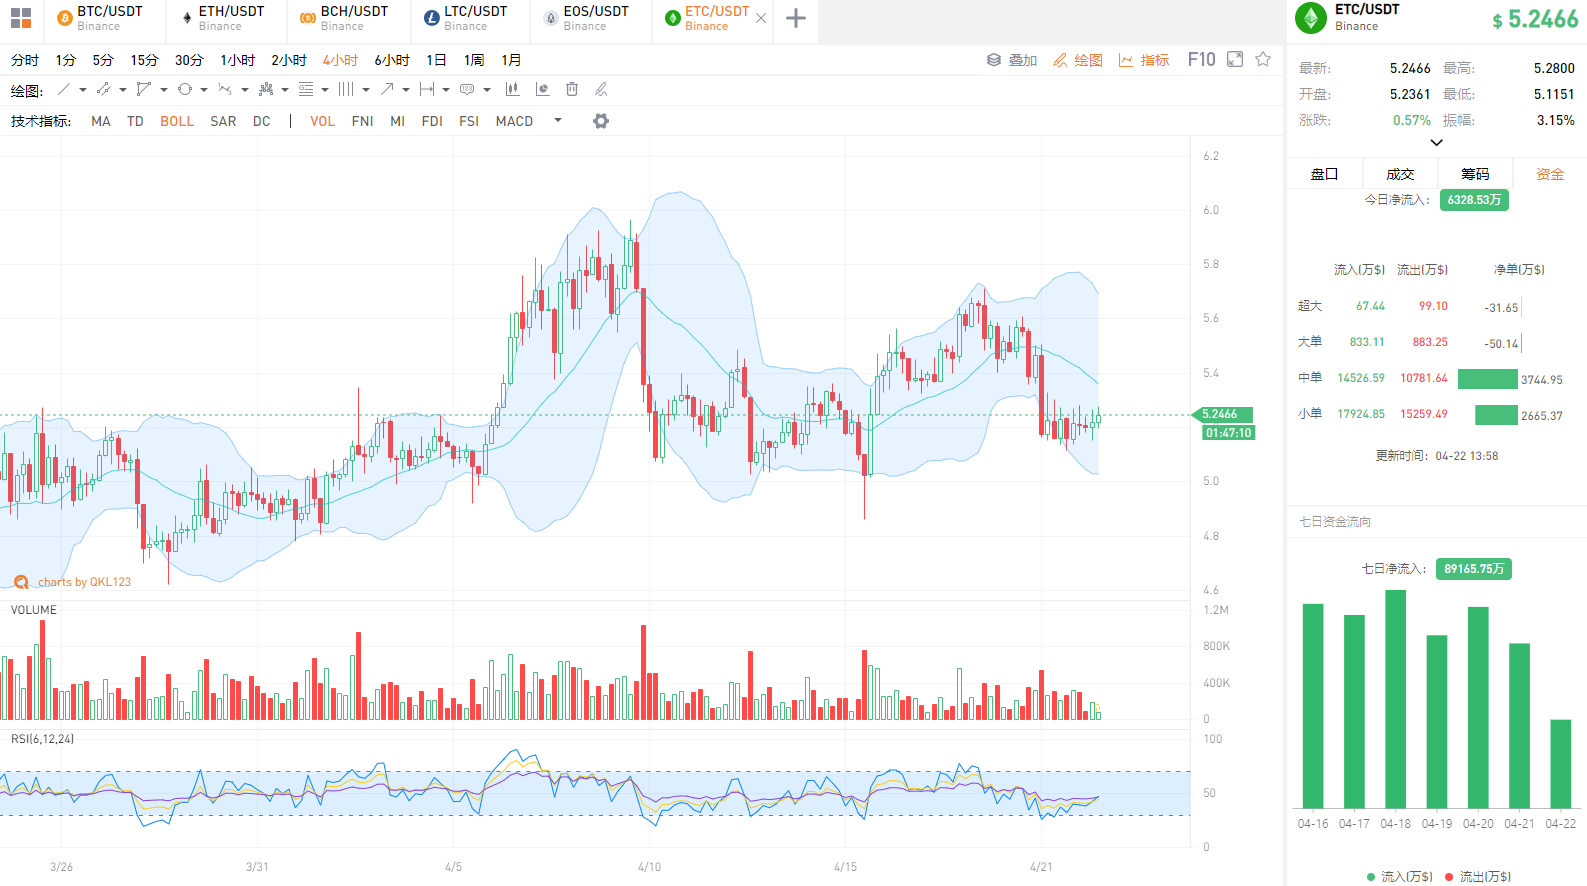Toggle the MA indicator

(x=101, y=121)
